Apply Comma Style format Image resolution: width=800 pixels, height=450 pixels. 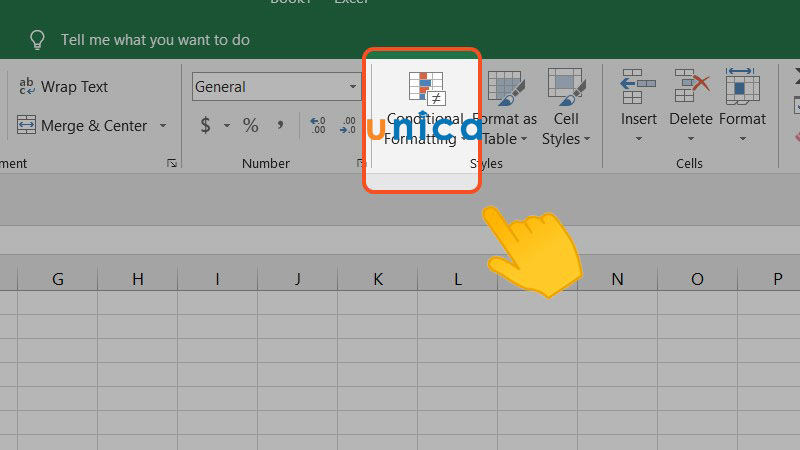(x=280, y=126)
